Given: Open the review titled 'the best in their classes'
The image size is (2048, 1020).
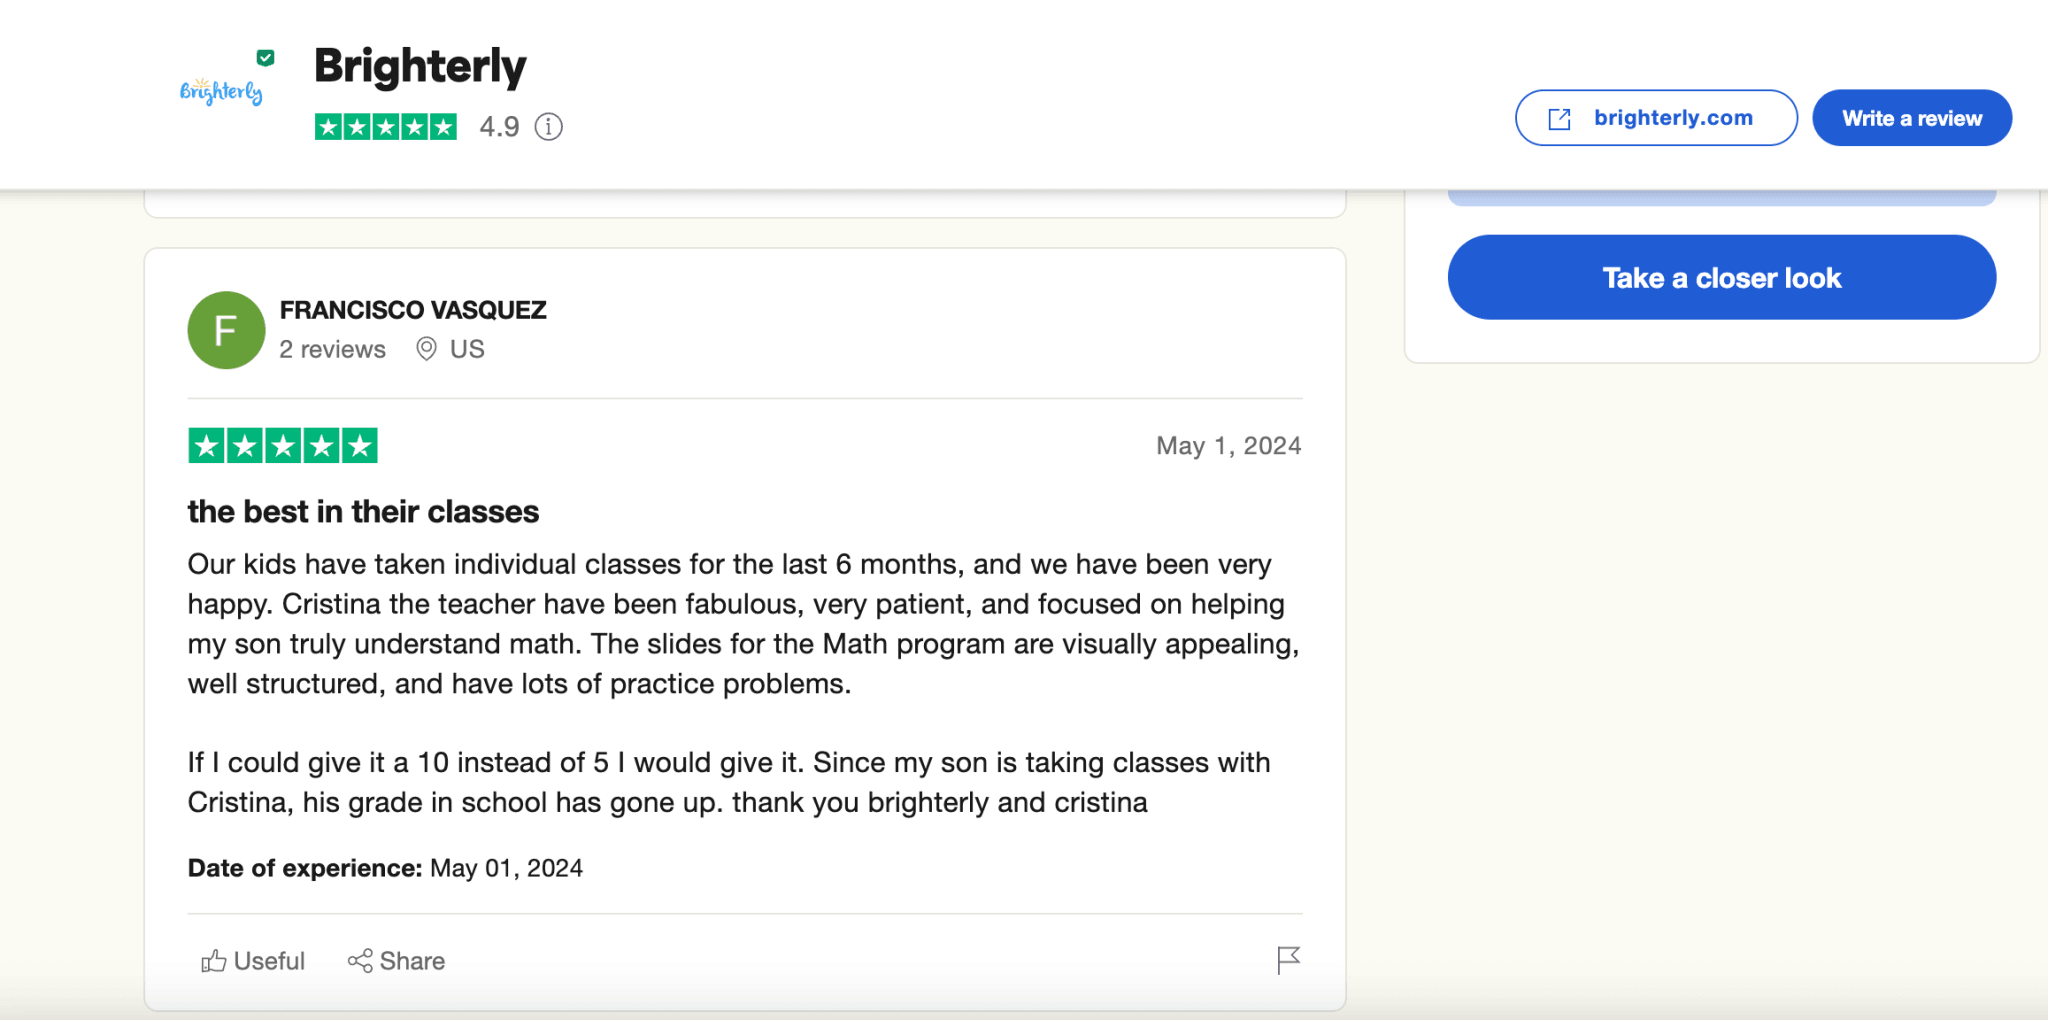Looking at the screenshot, I should [x=363, y=512].
